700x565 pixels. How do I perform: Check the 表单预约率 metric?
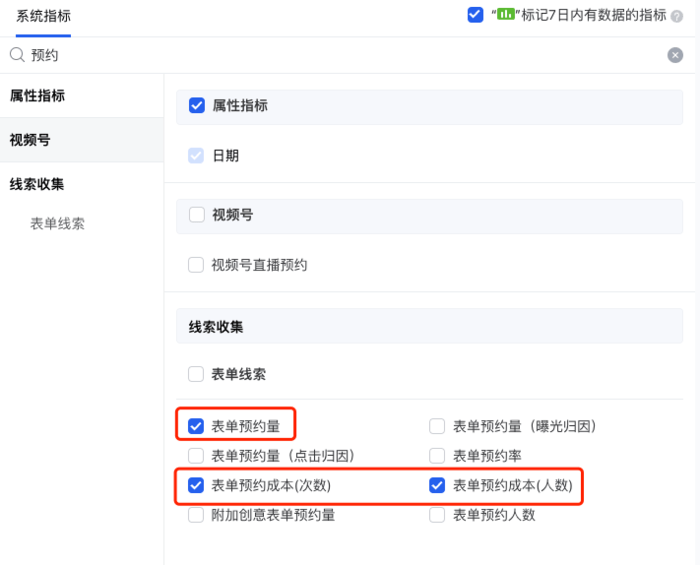tap(437, 456)
